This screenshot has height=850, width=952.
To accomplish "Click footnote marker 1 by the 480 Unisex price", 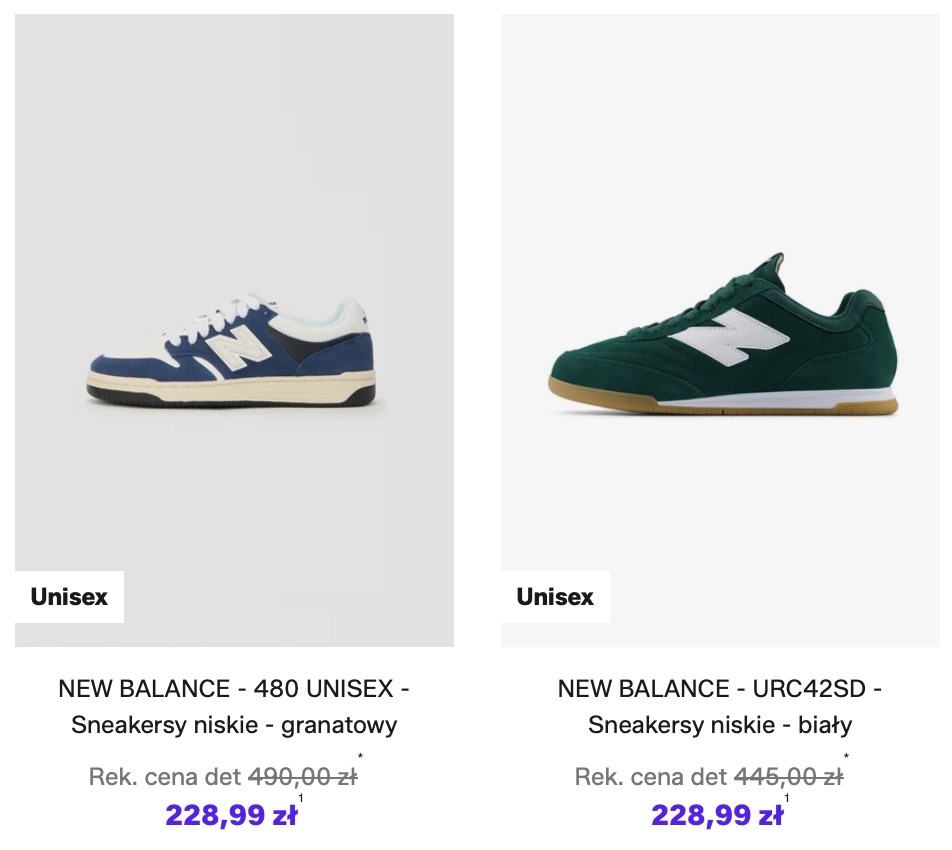I will tap(301, 798).
